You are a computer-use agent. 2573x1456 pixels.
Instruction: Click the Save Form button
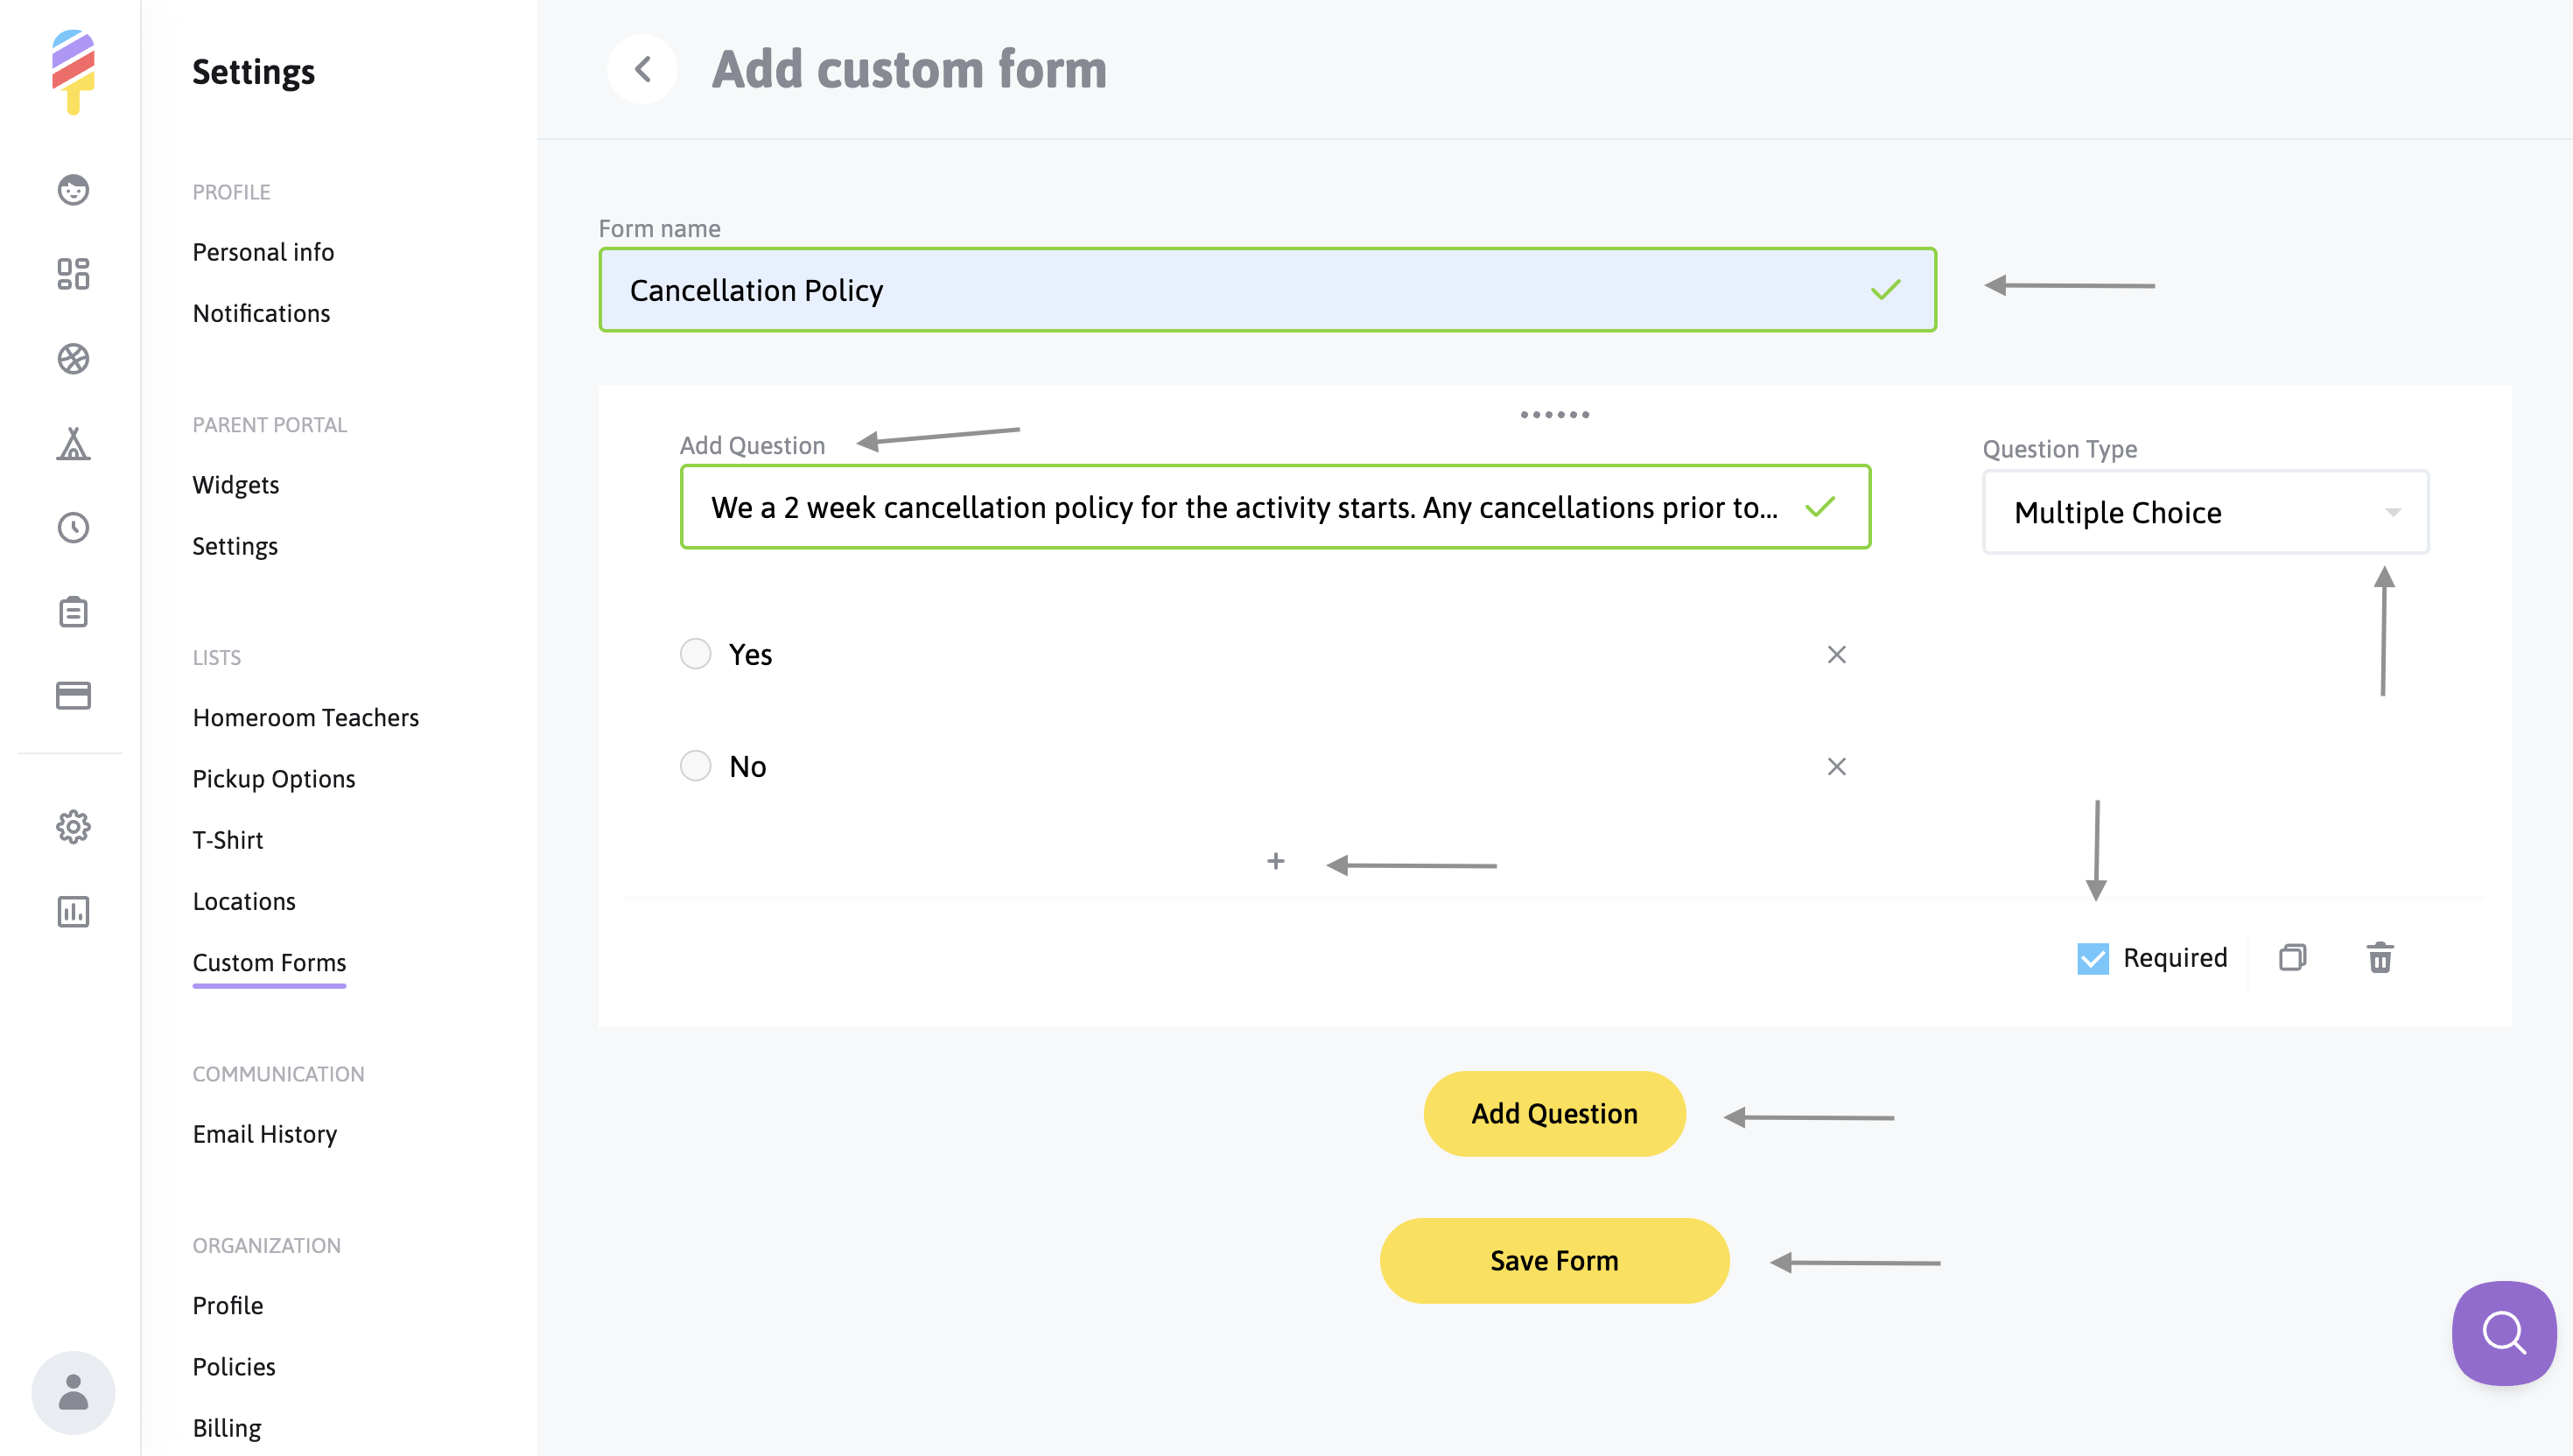pyautogui.click(x=1554, y=1260)
